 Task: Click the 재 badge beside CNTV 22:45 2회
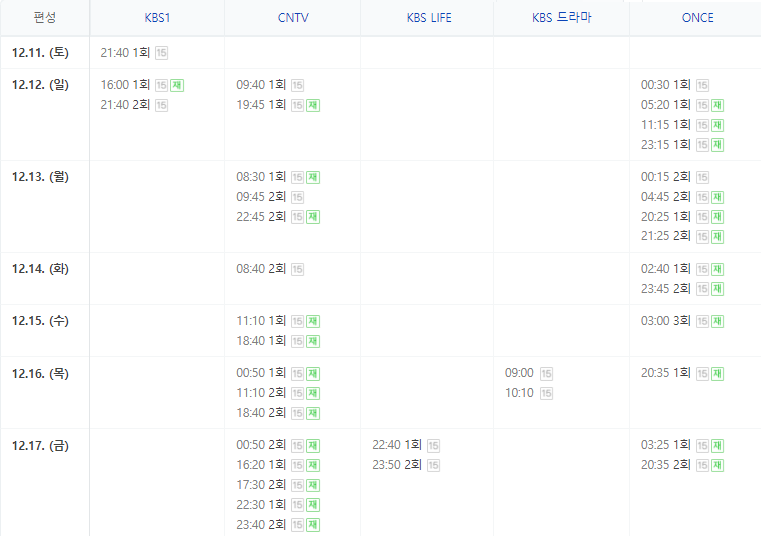[313, 217]
